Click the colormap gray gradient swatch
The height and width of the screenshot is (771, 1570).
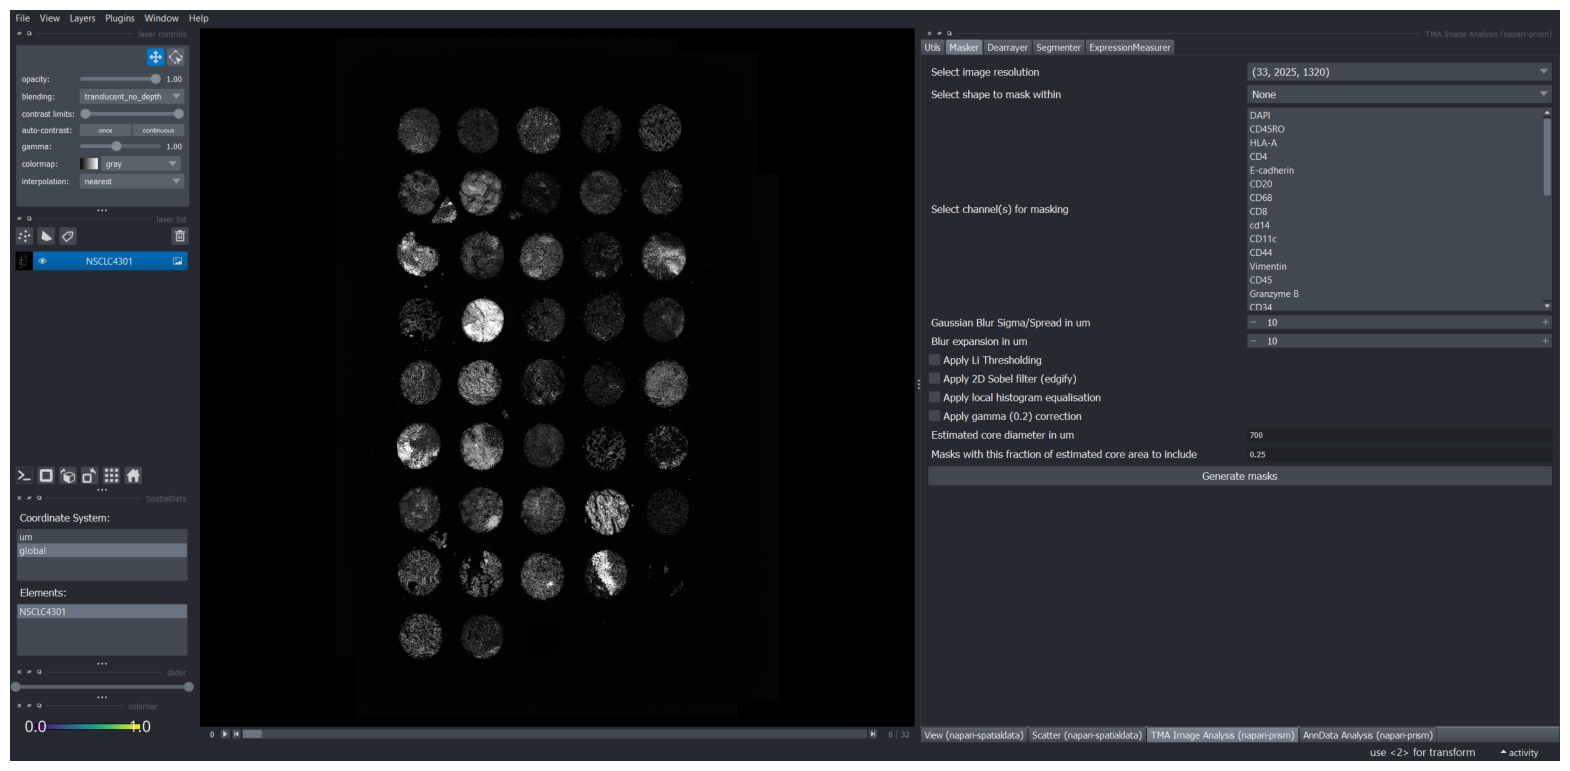(89, 164)
